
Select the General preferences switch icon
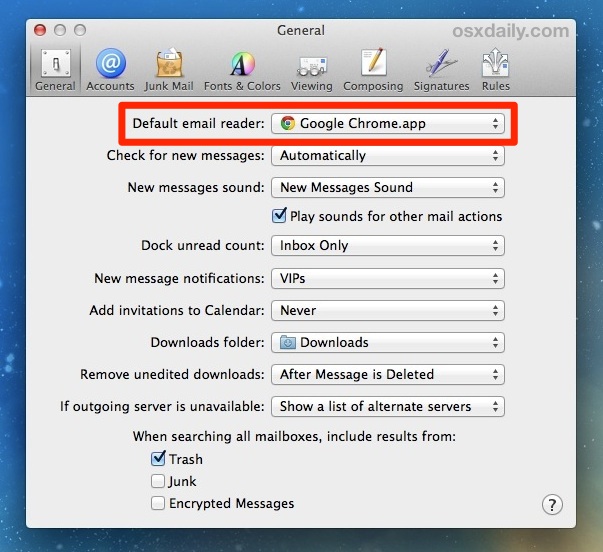coord(56,63)
